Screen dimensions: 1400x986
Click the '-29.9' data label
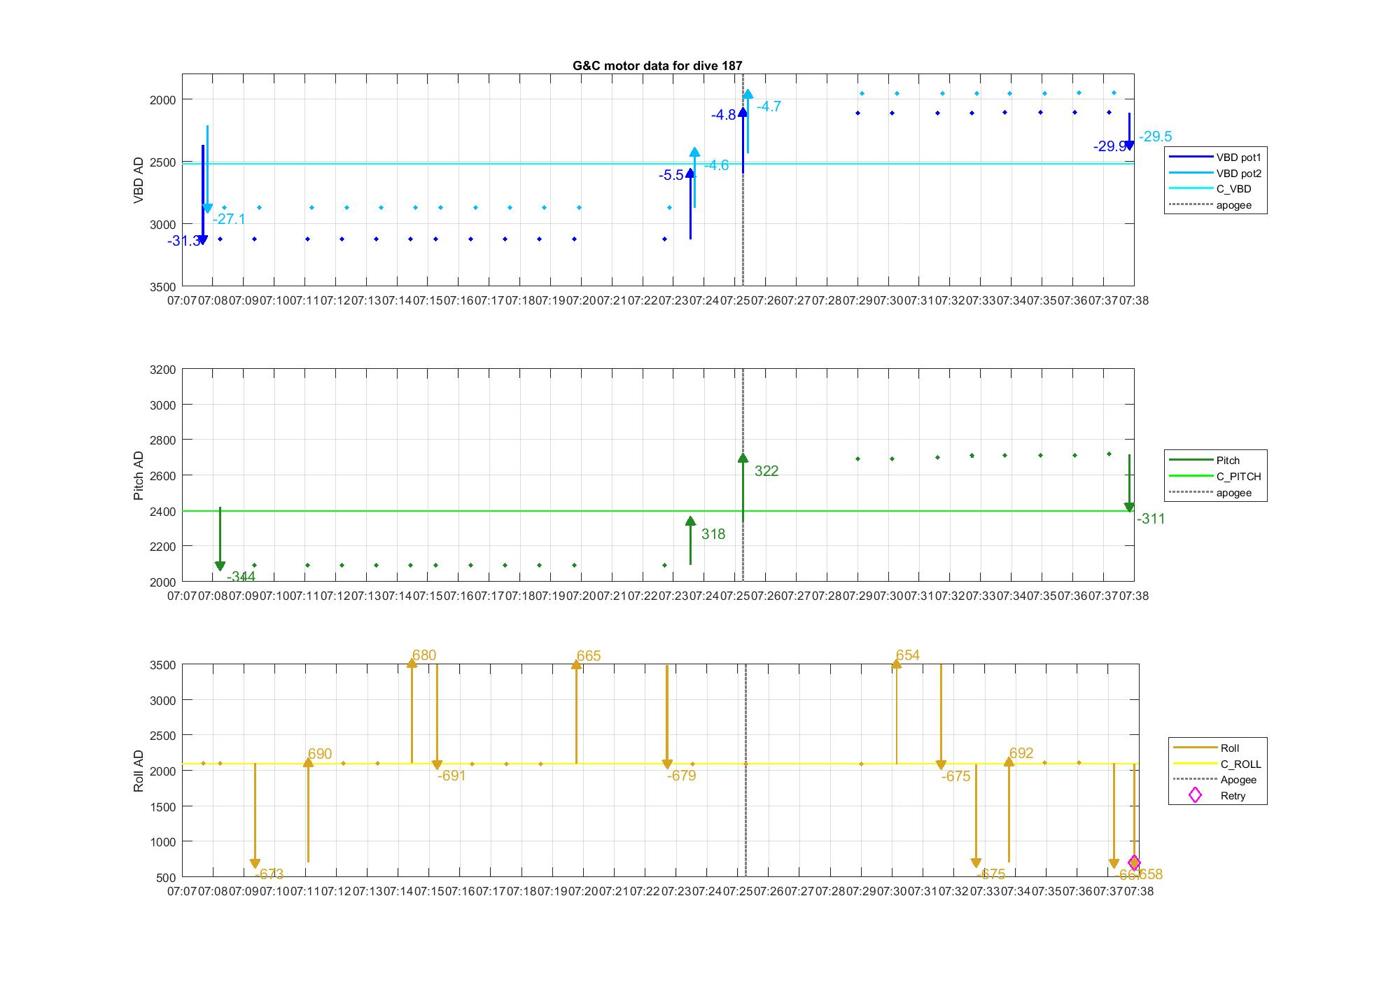click(x=1110, y=146)
